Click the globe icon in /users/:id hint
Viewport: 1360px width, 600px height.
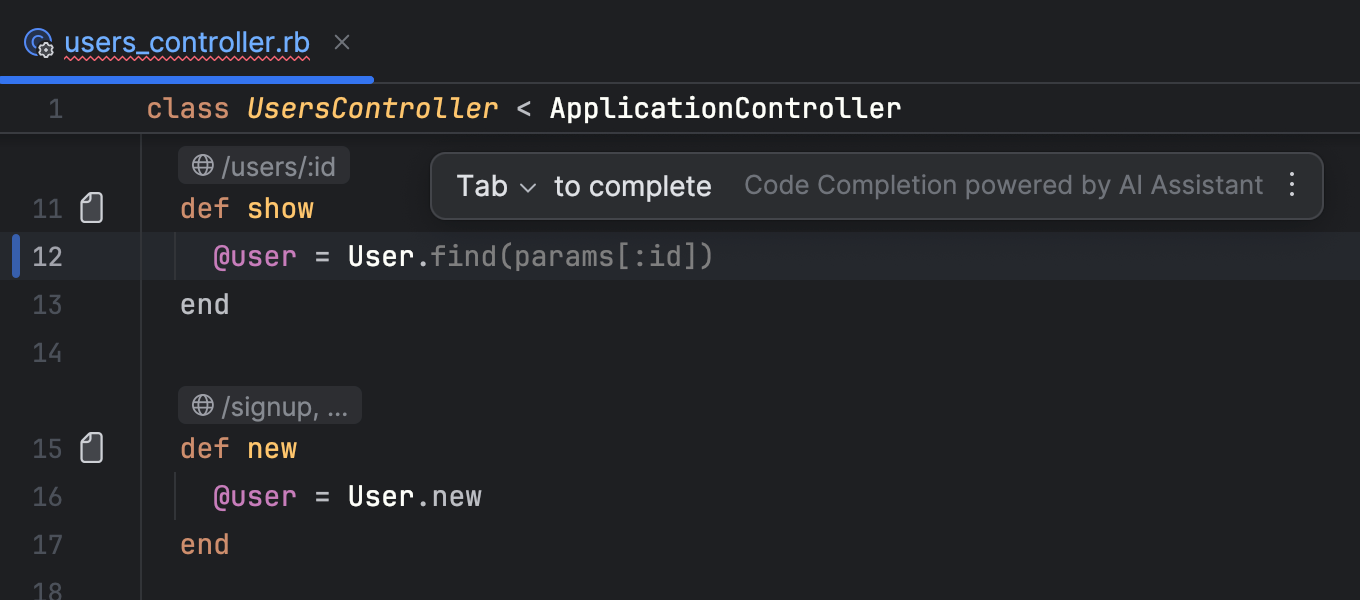point(203,165)
